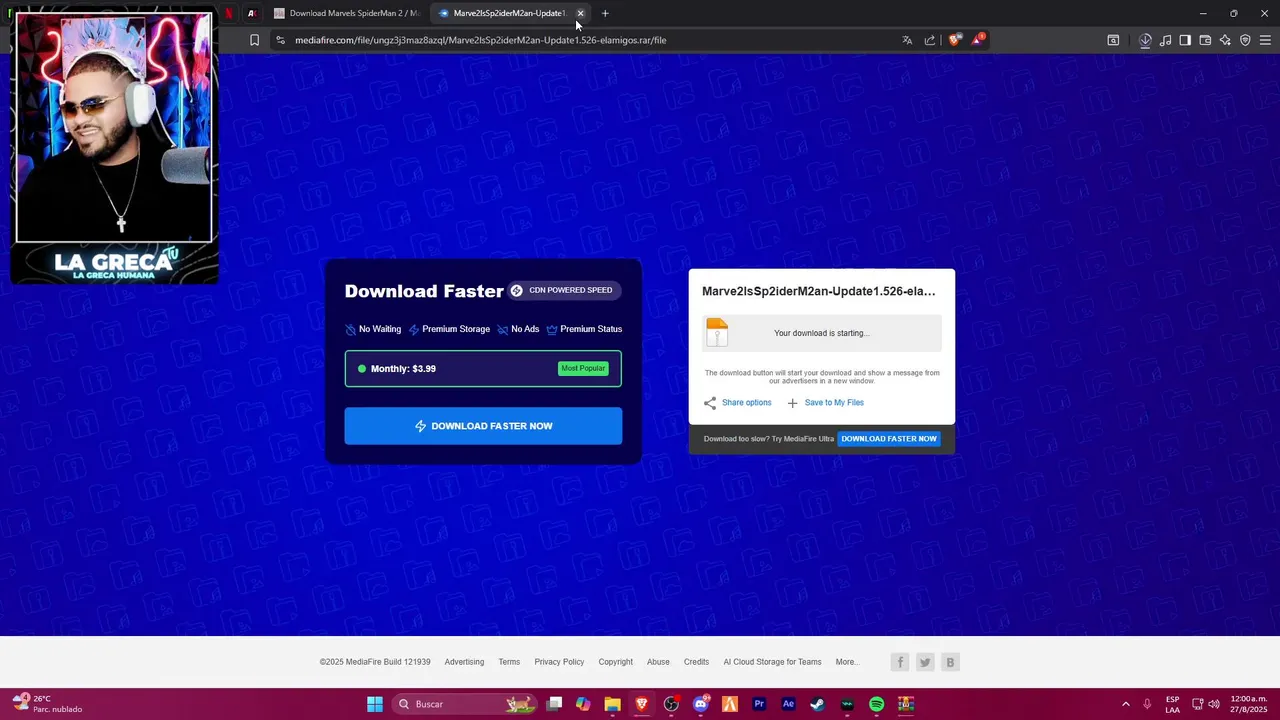Open File Explorer from taskbar

(613, 704)
